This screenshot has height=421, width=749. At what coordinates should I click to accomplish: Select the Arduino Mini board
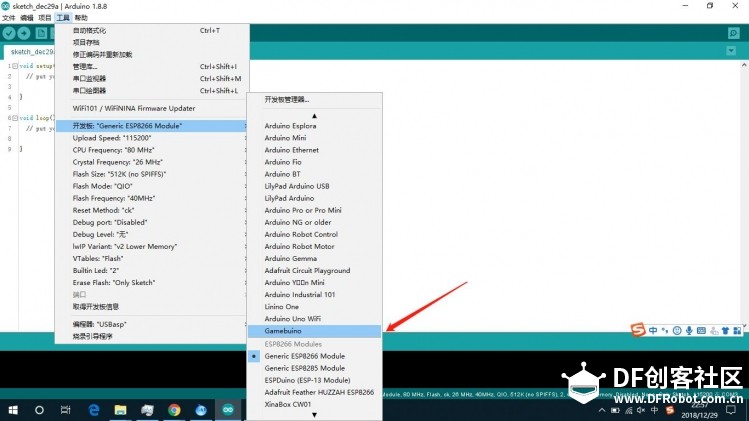(315, 138)
